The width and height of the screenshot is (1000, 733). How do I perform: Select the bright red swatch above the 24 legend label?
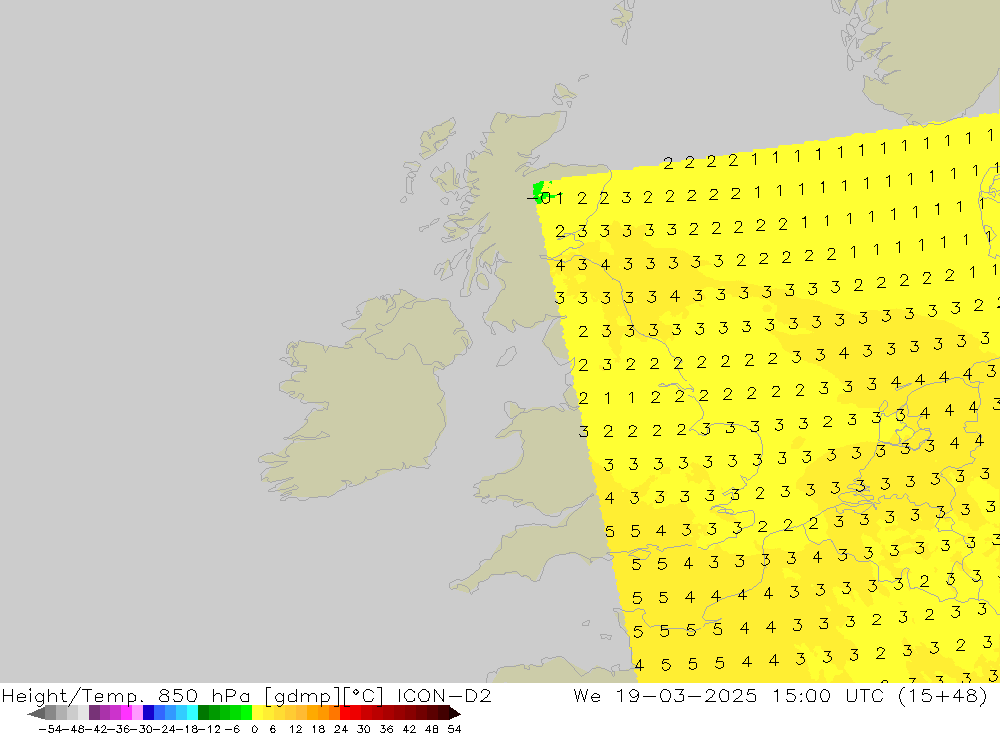(x=345, y=713)
